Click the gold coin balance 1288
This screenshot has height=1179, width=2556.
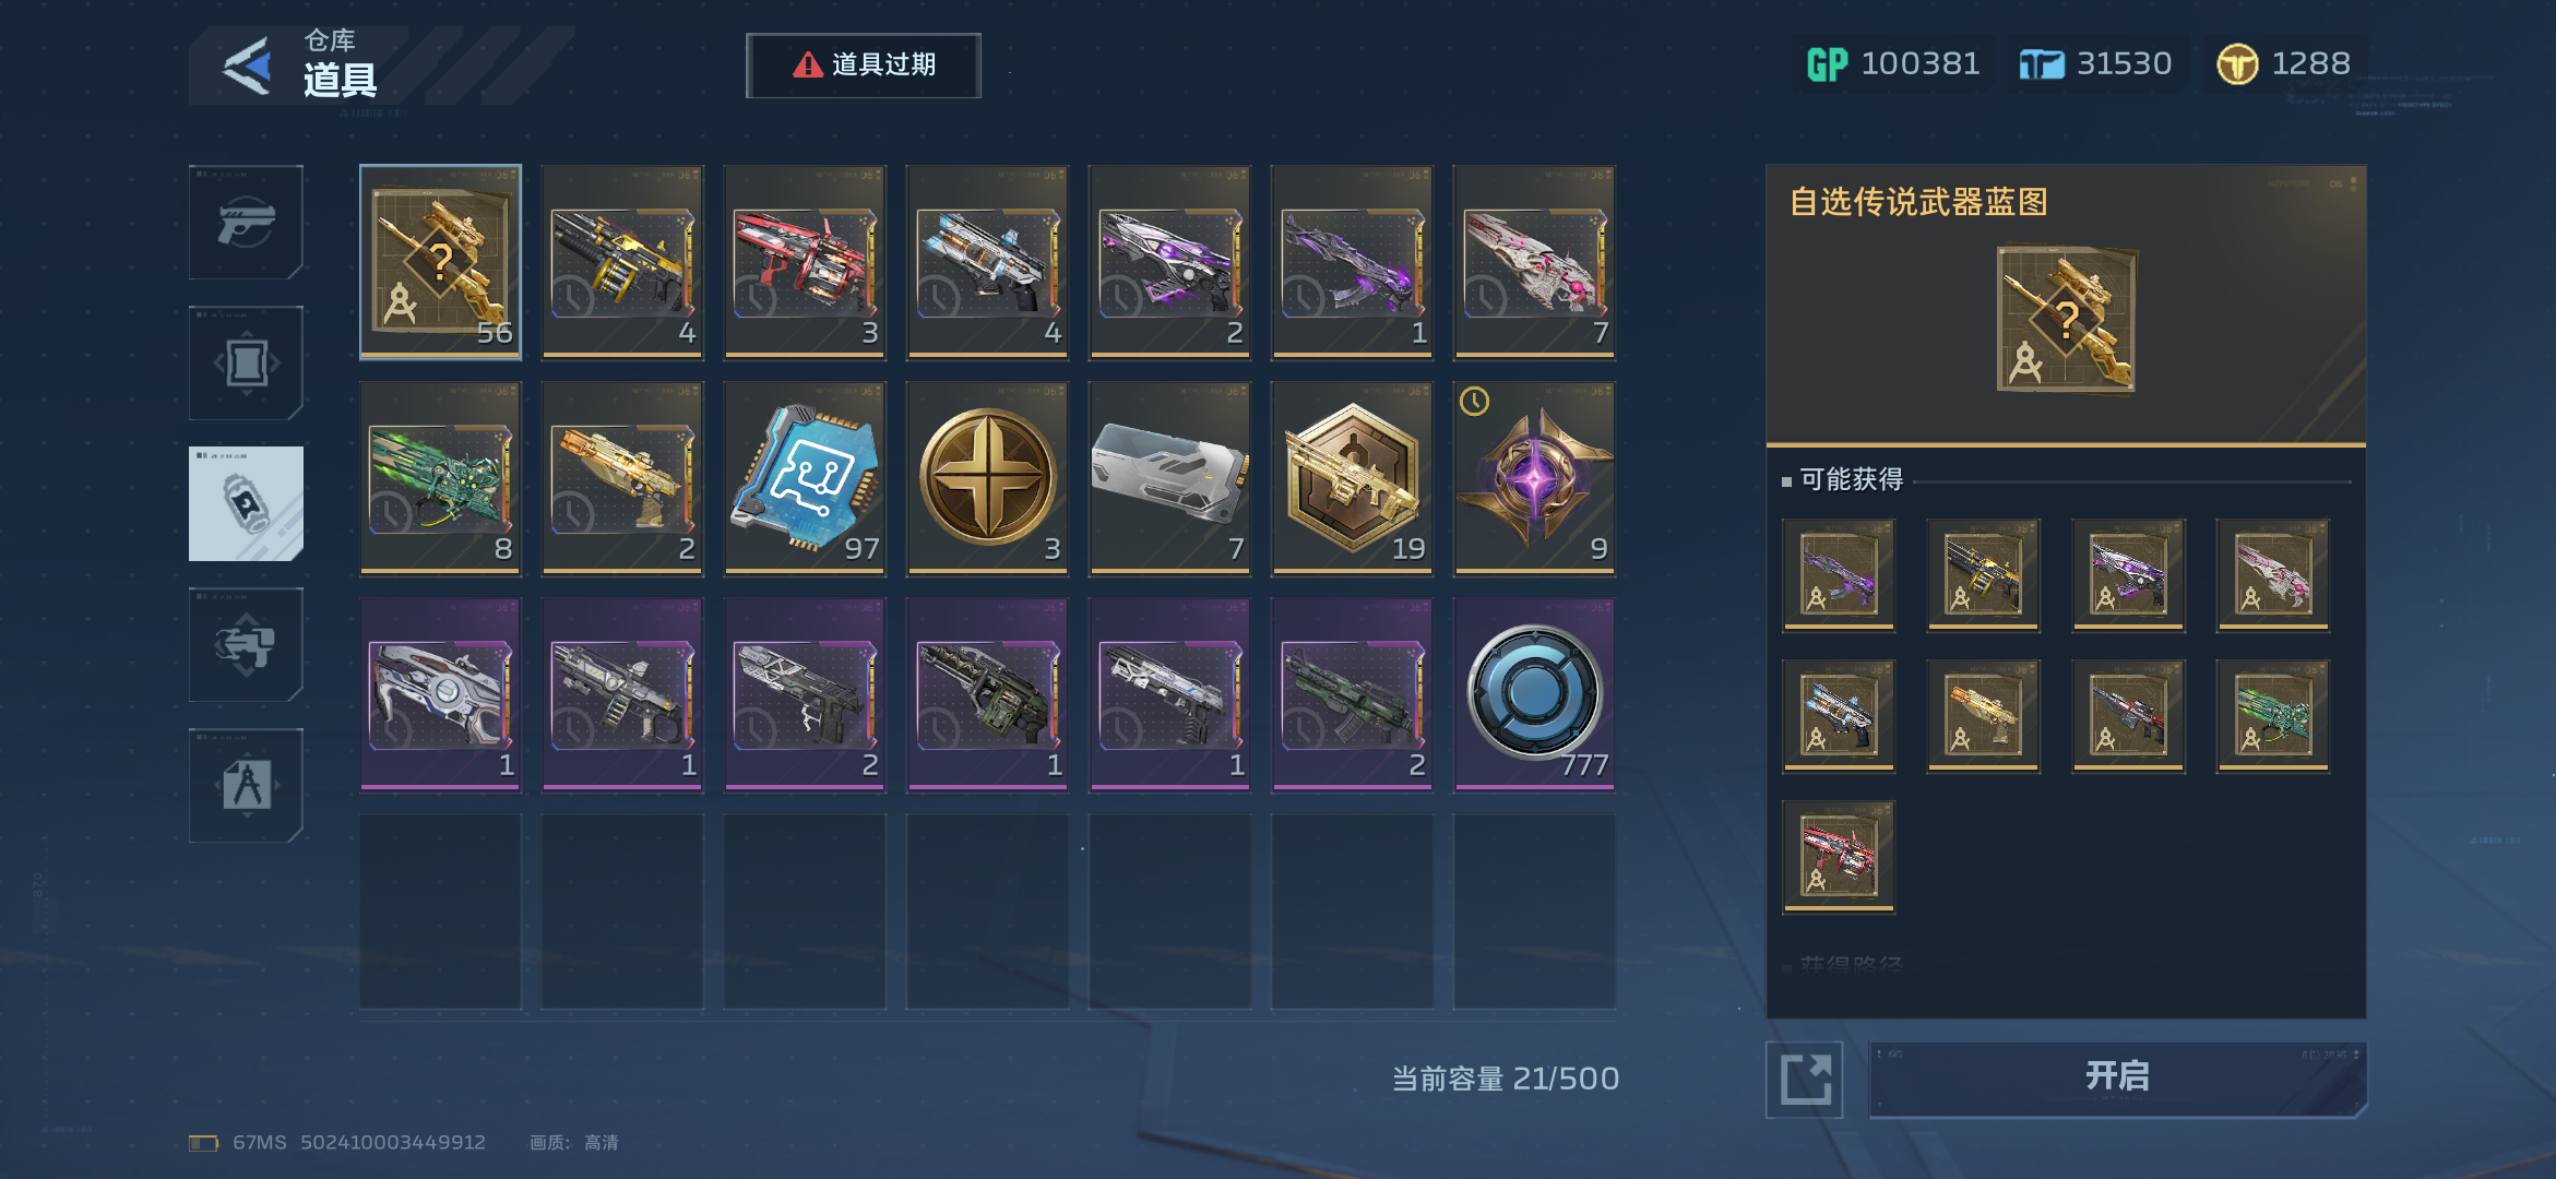point(2284,64)
